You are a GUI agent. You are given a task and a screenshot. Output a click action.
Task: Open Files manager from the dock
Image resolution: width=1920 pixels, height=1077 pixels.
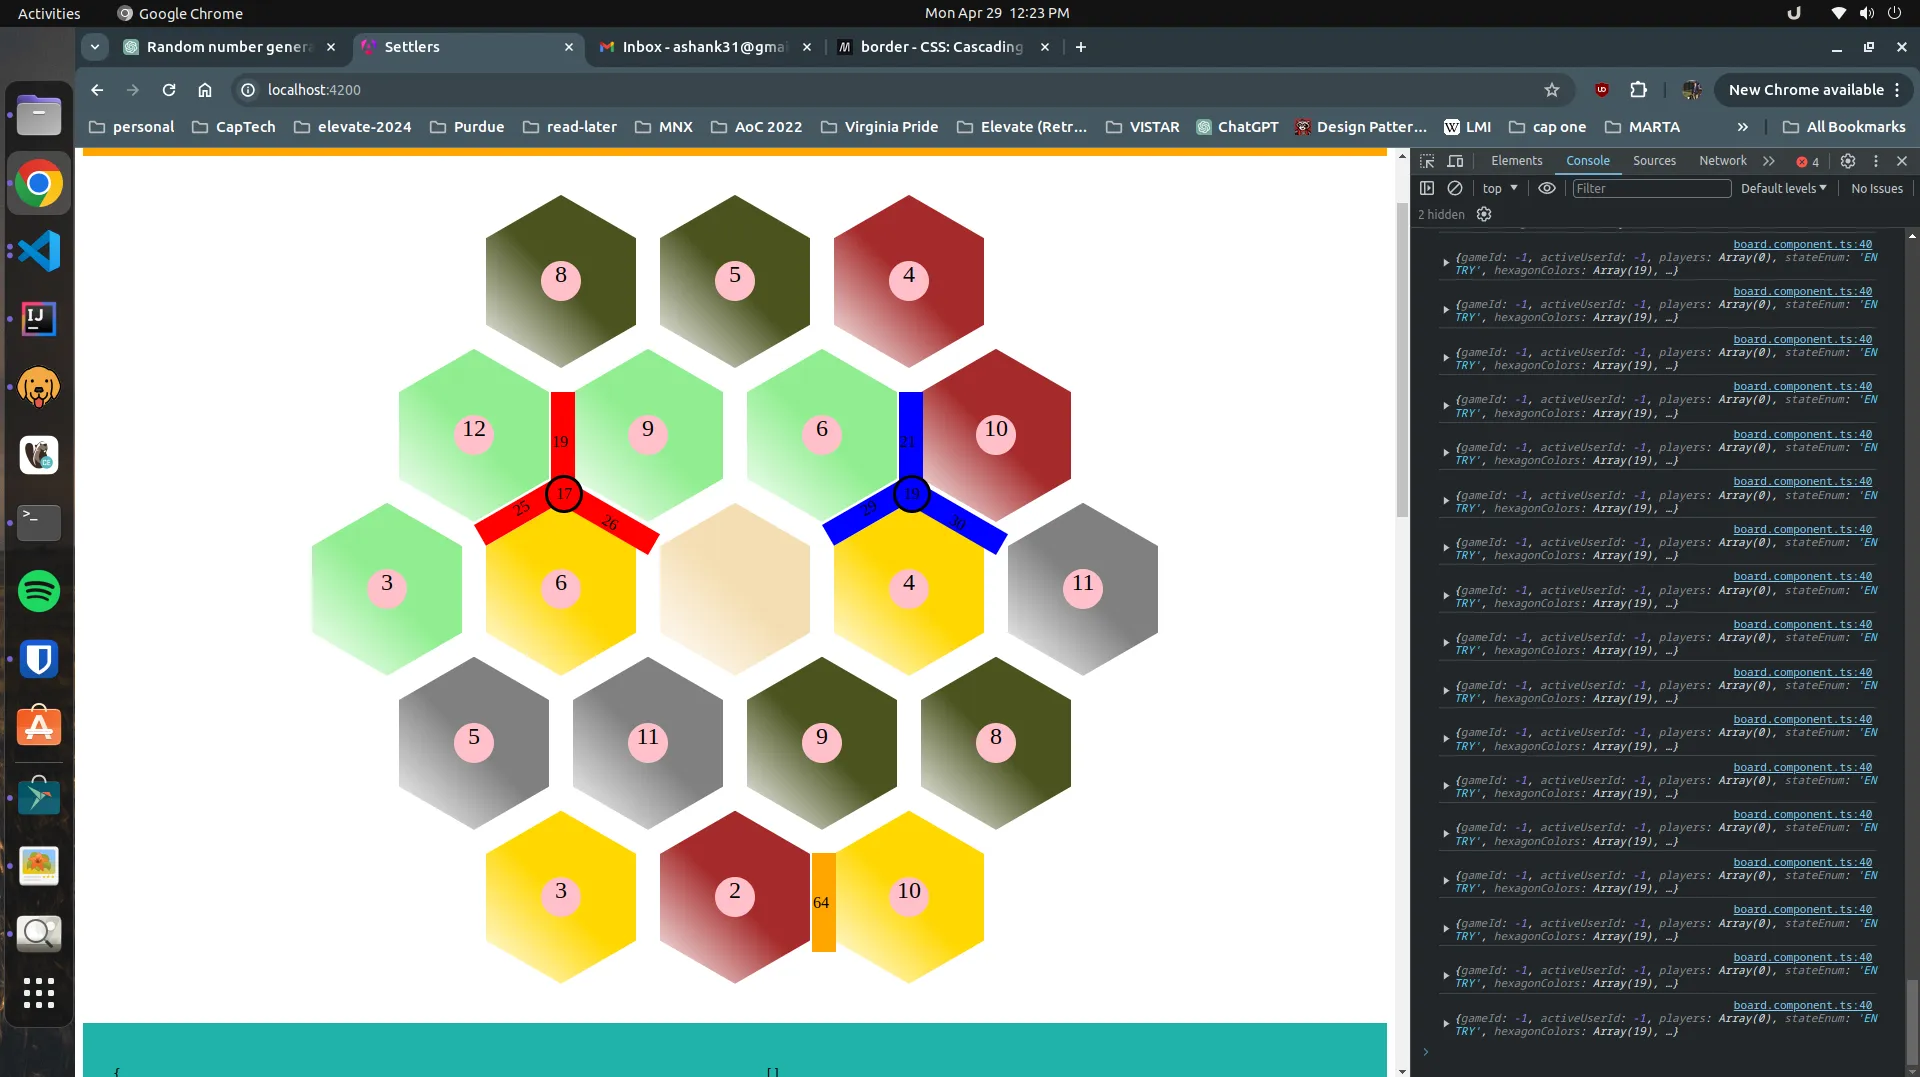click(39, 115)
